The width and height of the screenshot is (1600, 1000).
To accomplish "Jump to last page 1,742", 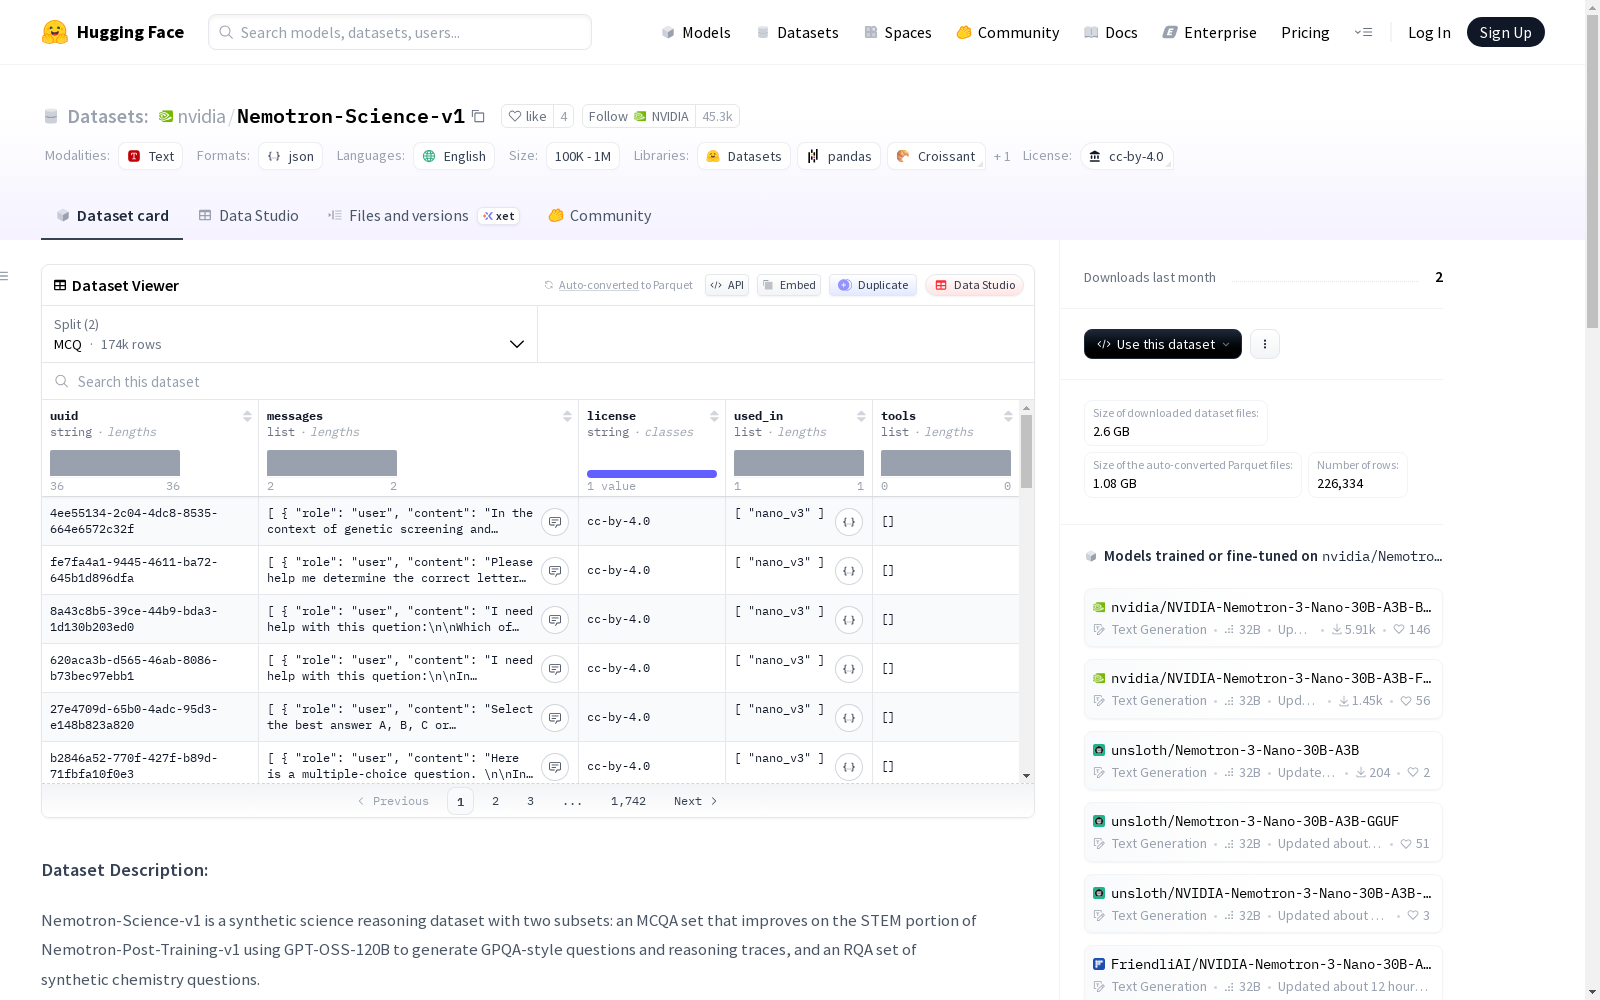I will (x=628, y=801).
